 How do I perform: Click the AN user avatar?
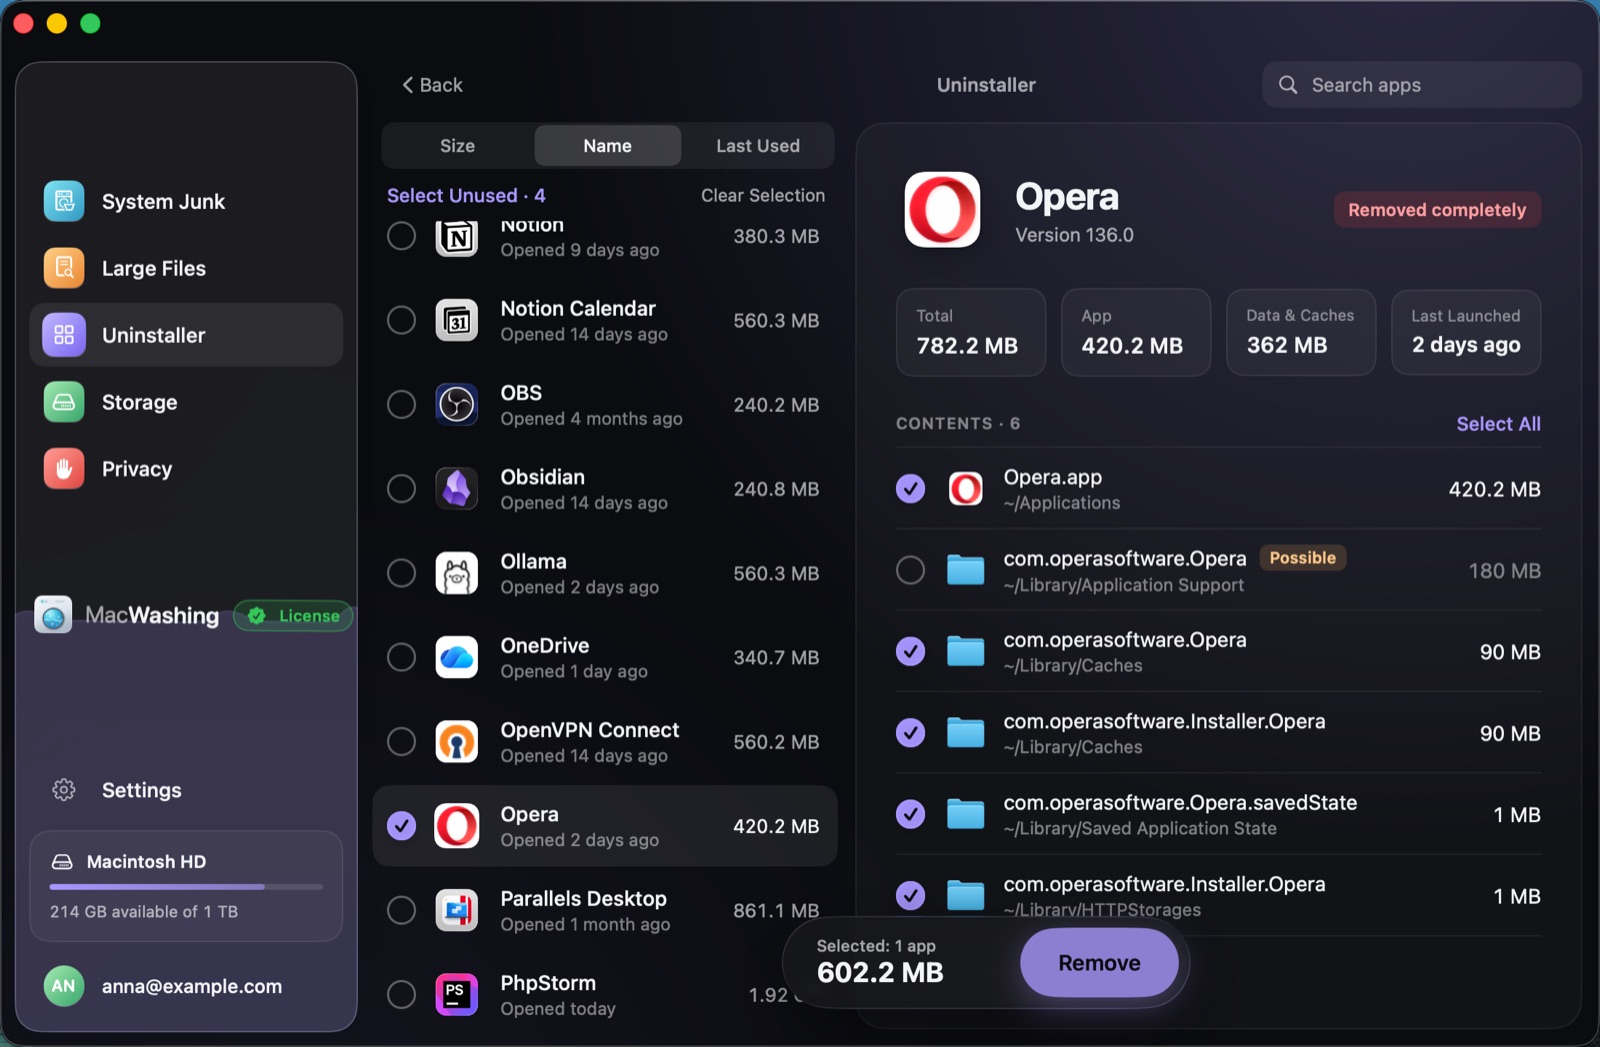[x=64, y=986]
